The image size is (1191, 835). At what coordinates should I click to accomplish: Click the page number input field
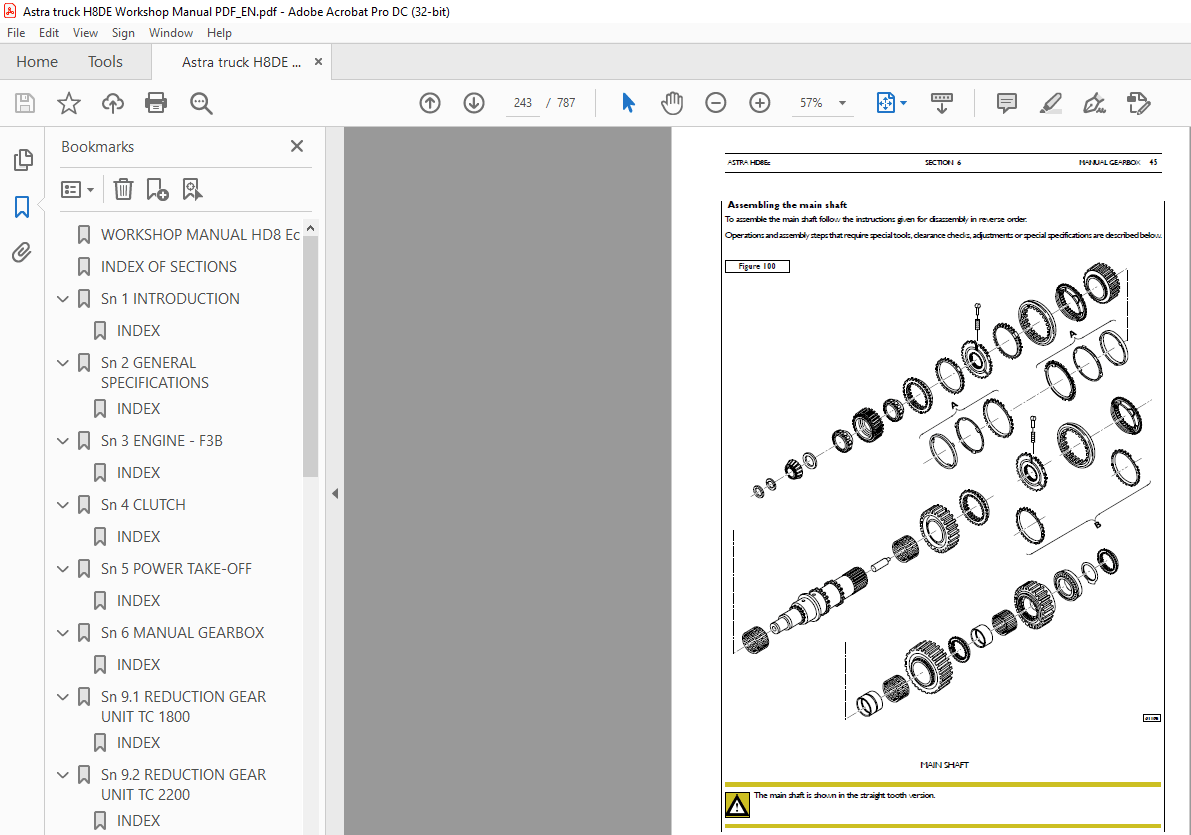click(522, 103)
